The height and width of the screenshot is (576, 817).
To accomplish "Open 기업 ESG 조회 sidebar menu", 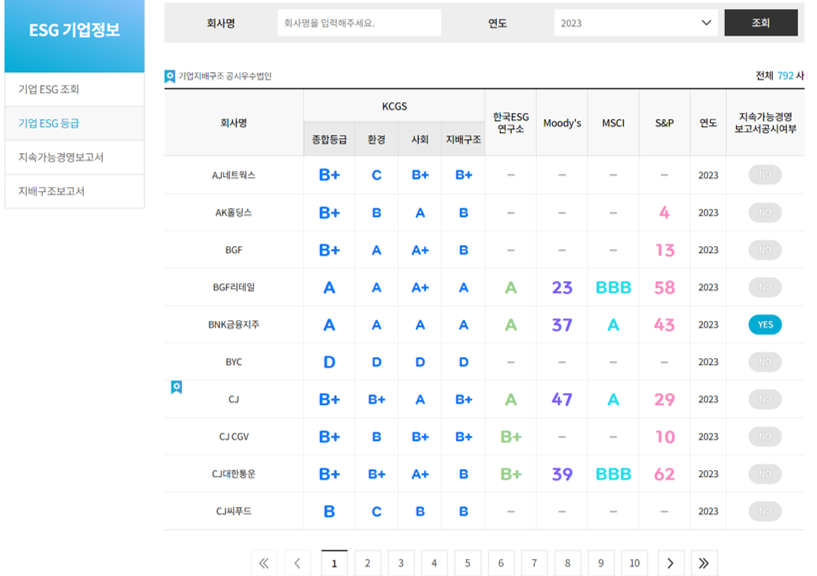I will (x=75, y=89).
